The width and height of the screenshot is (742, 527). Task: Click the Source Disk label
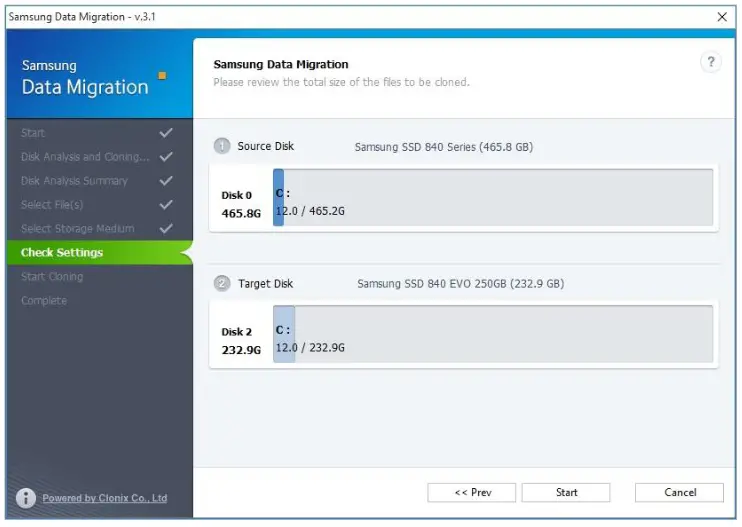(x=265, y=146)
